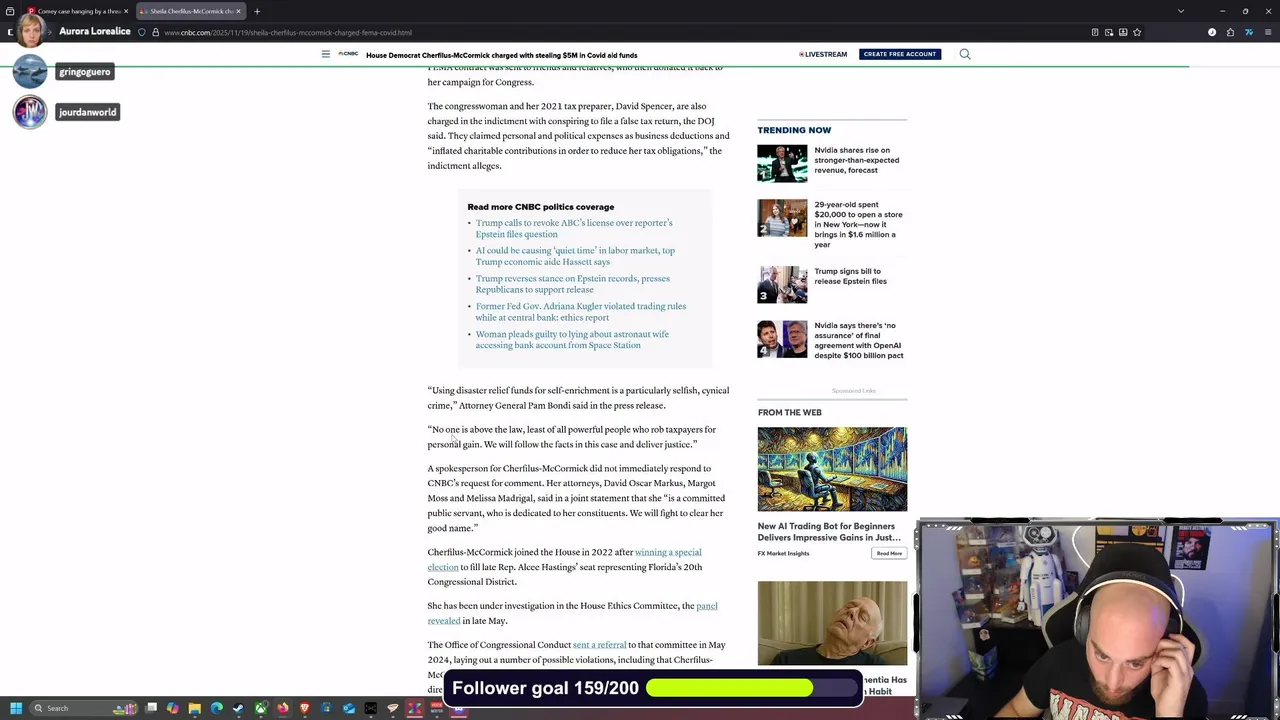Open File Explorer from taskbar
The width and height of the screenshot is (1280, 720).
(195, 708)
